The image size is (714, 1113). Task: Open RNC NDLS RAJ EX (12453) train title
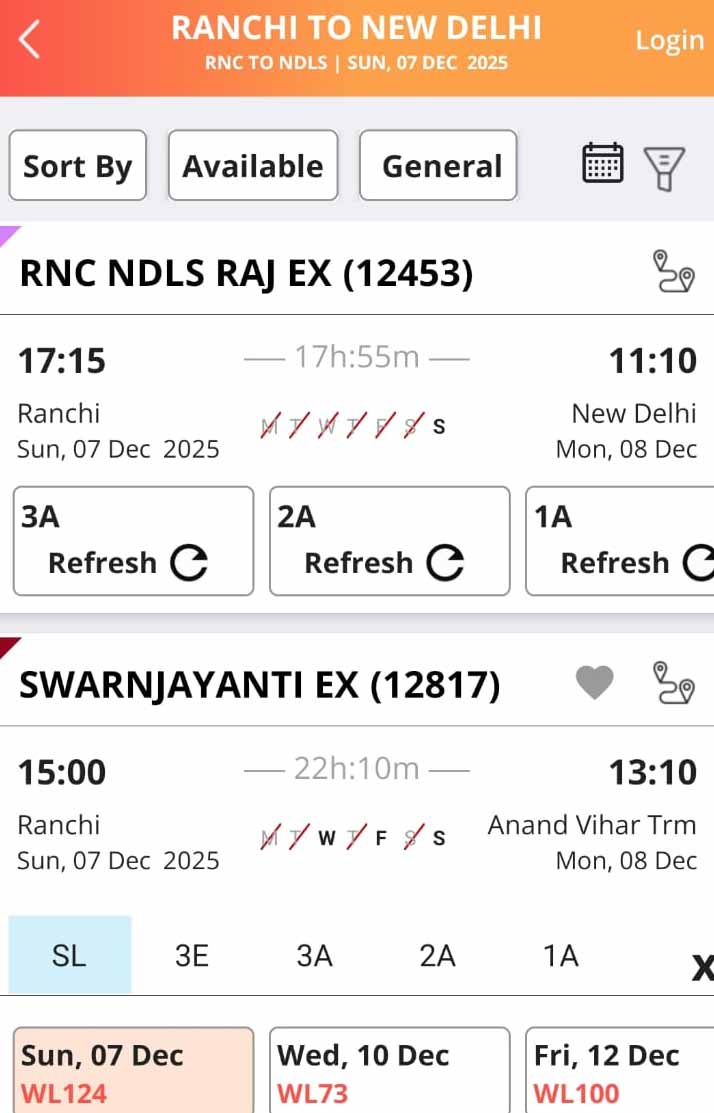coord(246,272)
